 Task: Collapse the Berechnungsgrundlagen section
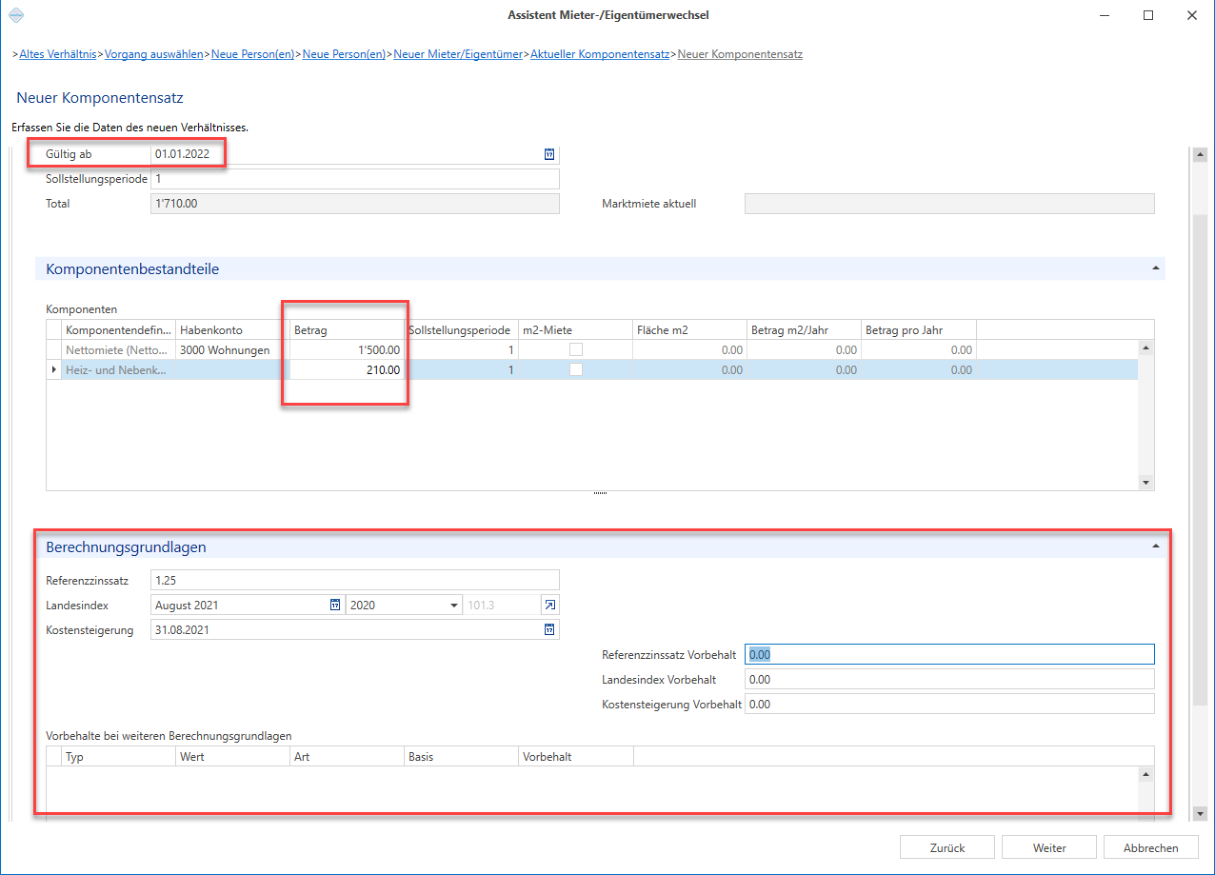(x=1156, y=547)
